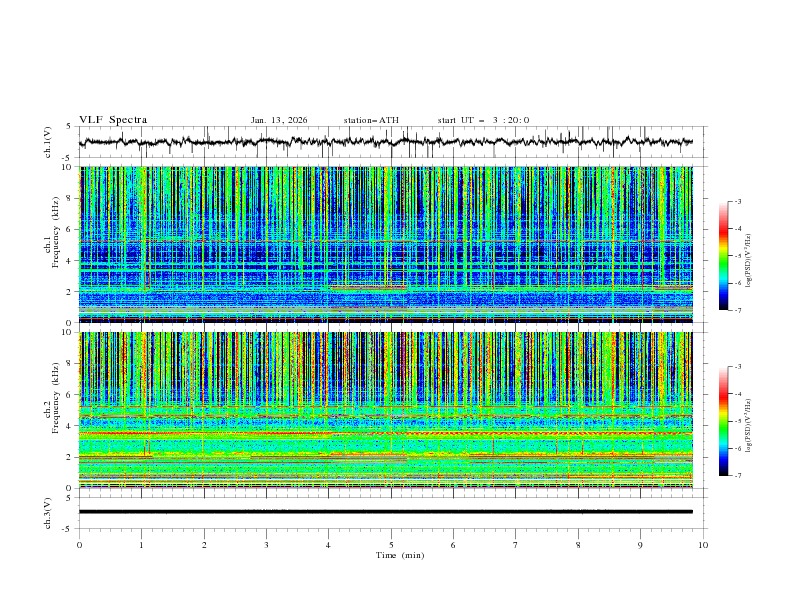Click the ch.1 spectrogram plot
The width and height of the screenshot is (792, 612).
tap(390, 244)
